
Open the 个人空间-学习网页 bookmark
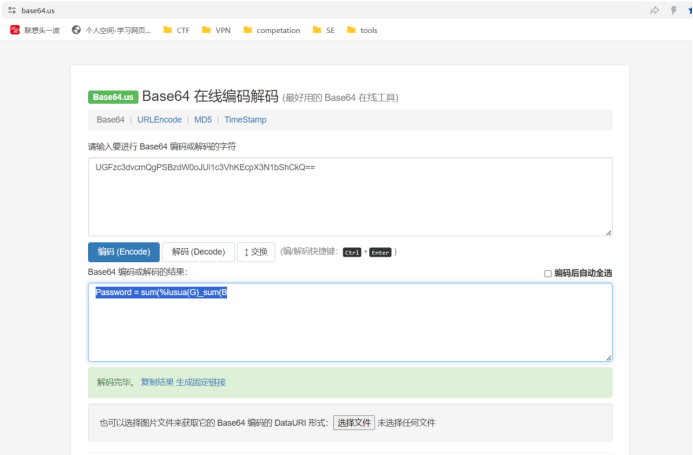(112, 30)
